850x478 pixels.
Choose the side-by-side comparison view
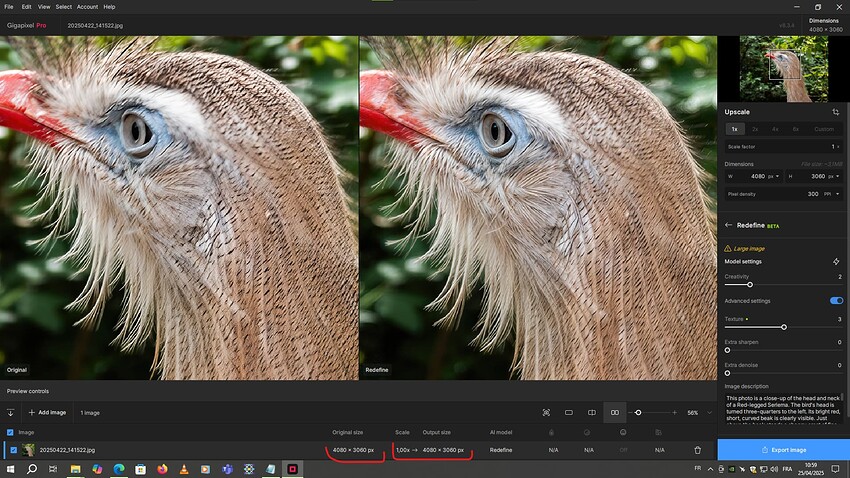[615, 412]
